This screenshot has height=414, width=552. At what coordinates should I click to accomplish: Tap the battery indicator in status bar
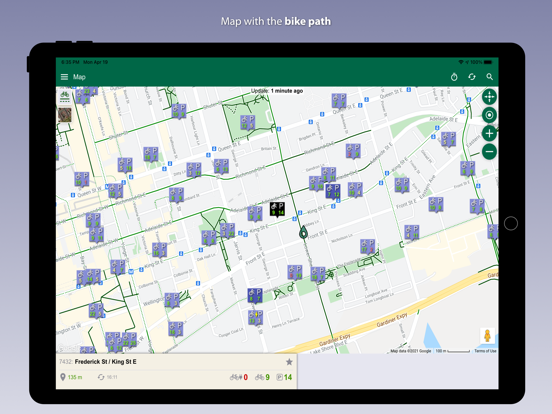click(x=488, y=62)
